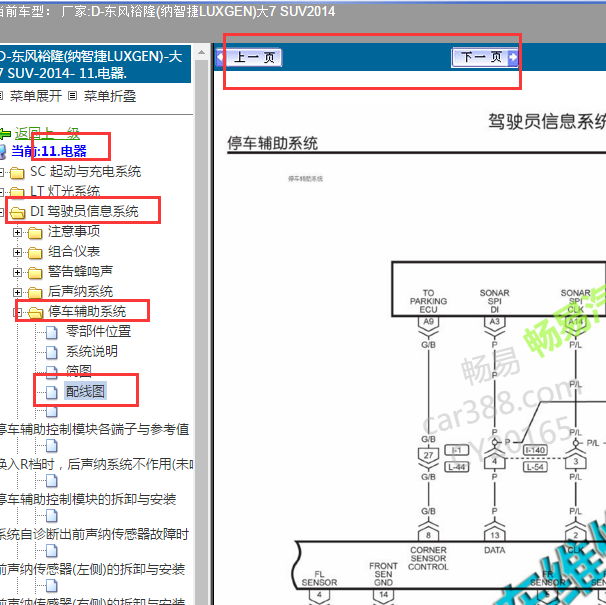Click the FL SENSOR label in diagram

[x=319, y=578]
